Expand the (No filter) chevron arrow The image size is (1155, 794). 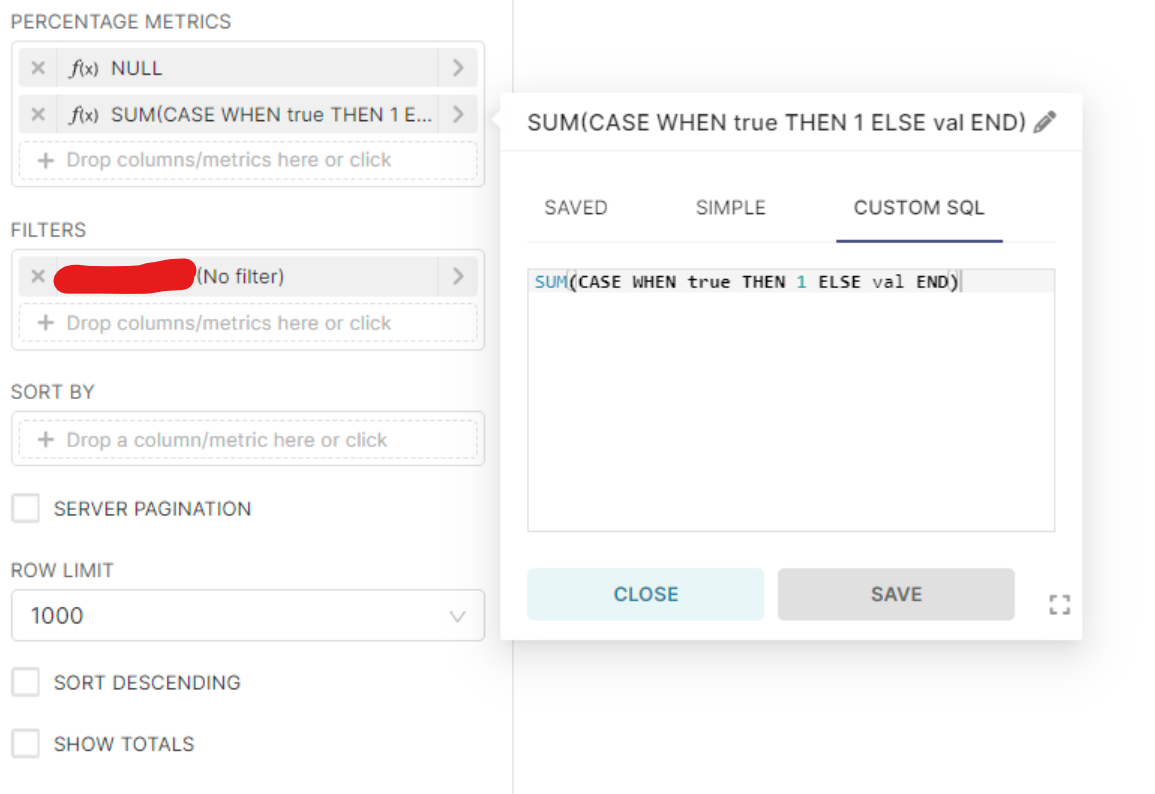[458, 276]
